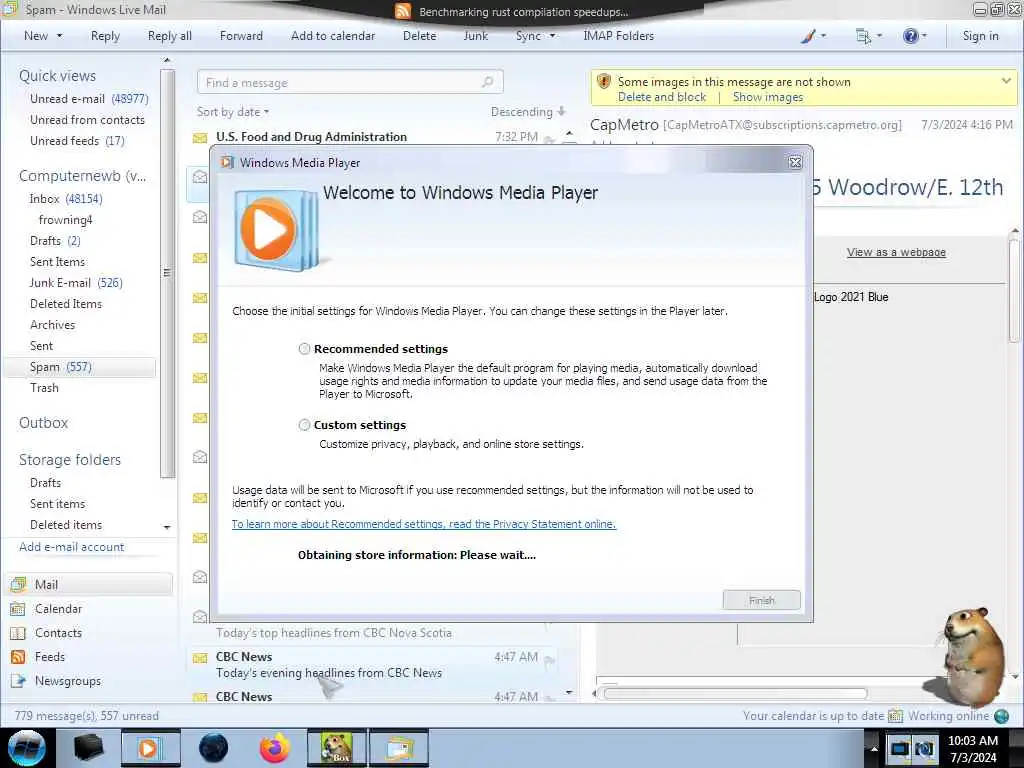Viewport: 1024px width, 768px height.
Task: Switch to Mail view icon
Action: [x=18, y=584]
